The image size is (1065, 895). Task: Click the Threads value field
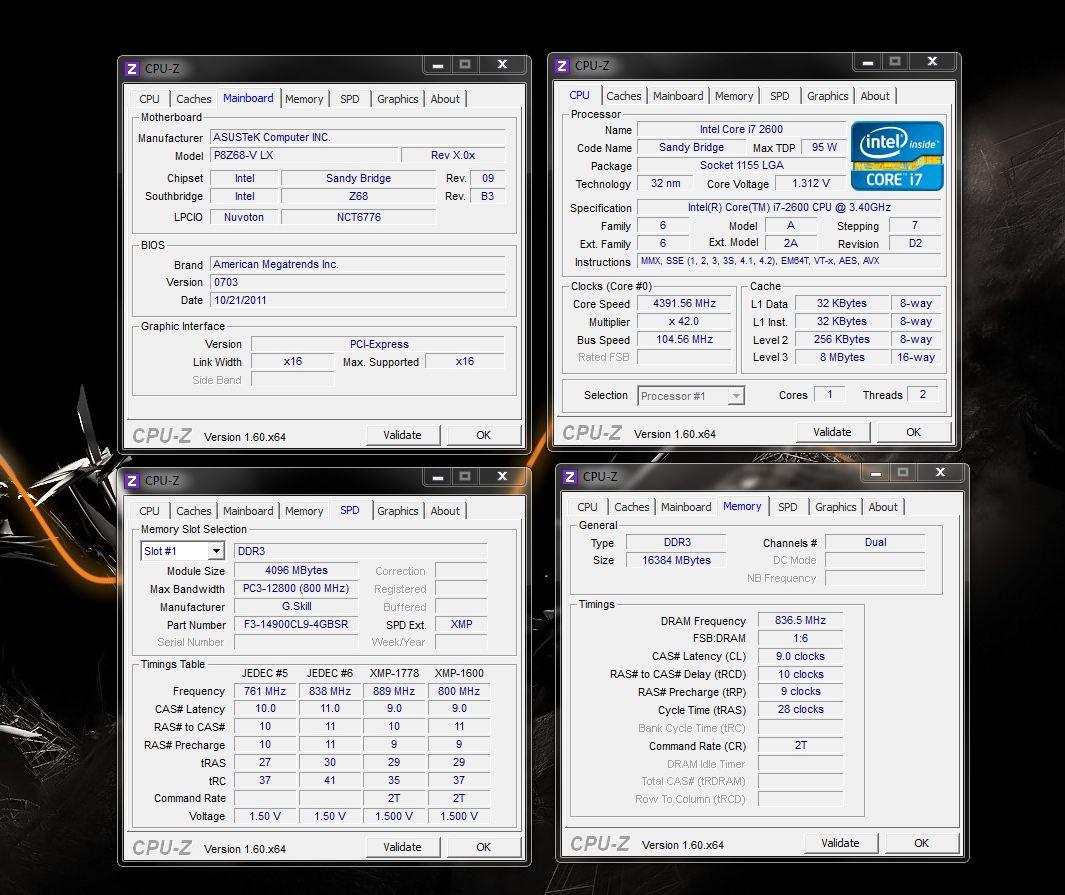pyautogui.click(x=923, y=395)
